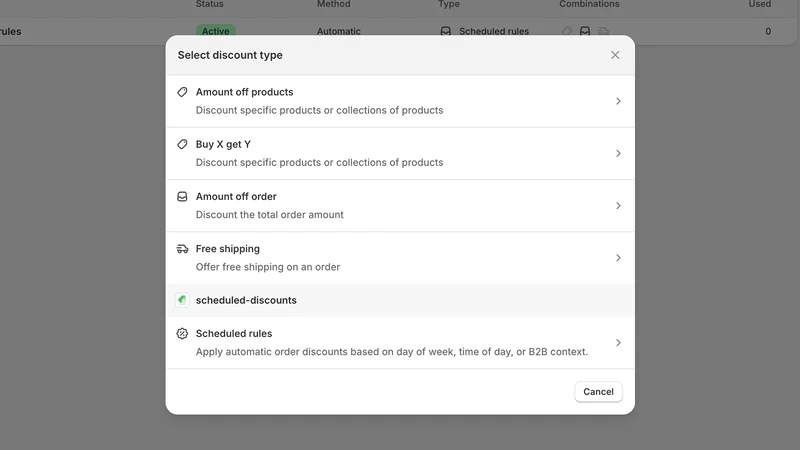Click the shipping combination icon in background row
Viewport: 800px width, 450px height.
tap(604, 31)
